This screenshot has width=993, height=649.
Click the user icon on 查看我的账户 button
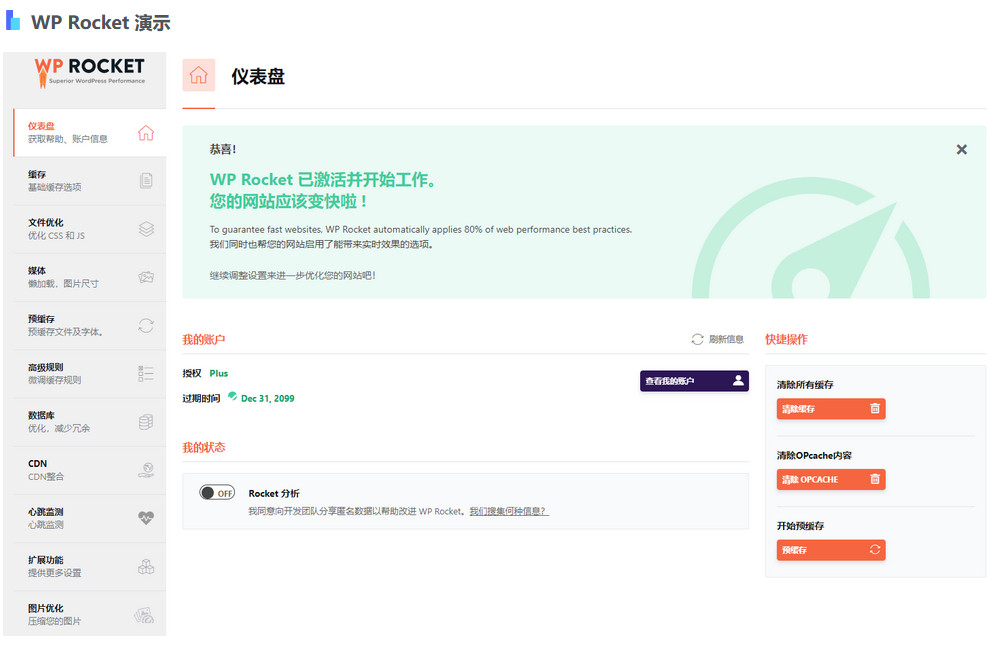[738, 381]
